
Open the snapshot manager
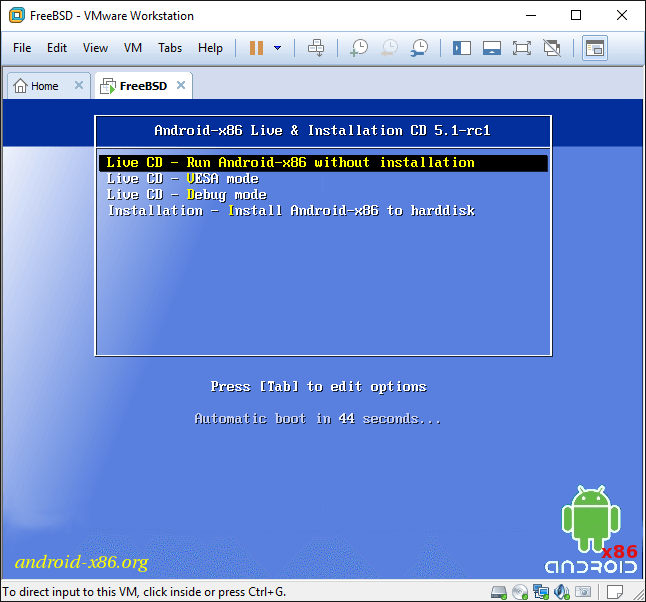419,48
